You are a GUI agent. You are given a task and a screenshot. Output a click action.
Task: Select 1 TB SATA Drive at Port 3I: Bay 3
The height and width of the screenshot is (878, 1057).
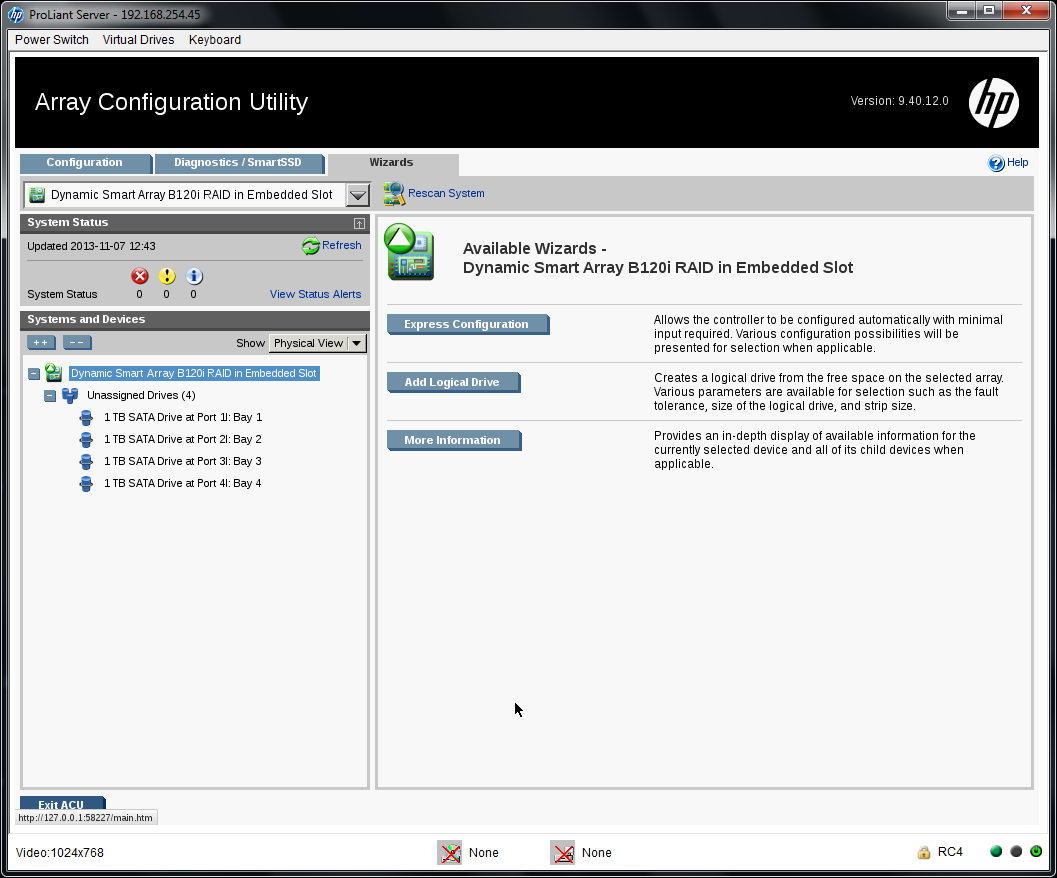click(183, 461)
